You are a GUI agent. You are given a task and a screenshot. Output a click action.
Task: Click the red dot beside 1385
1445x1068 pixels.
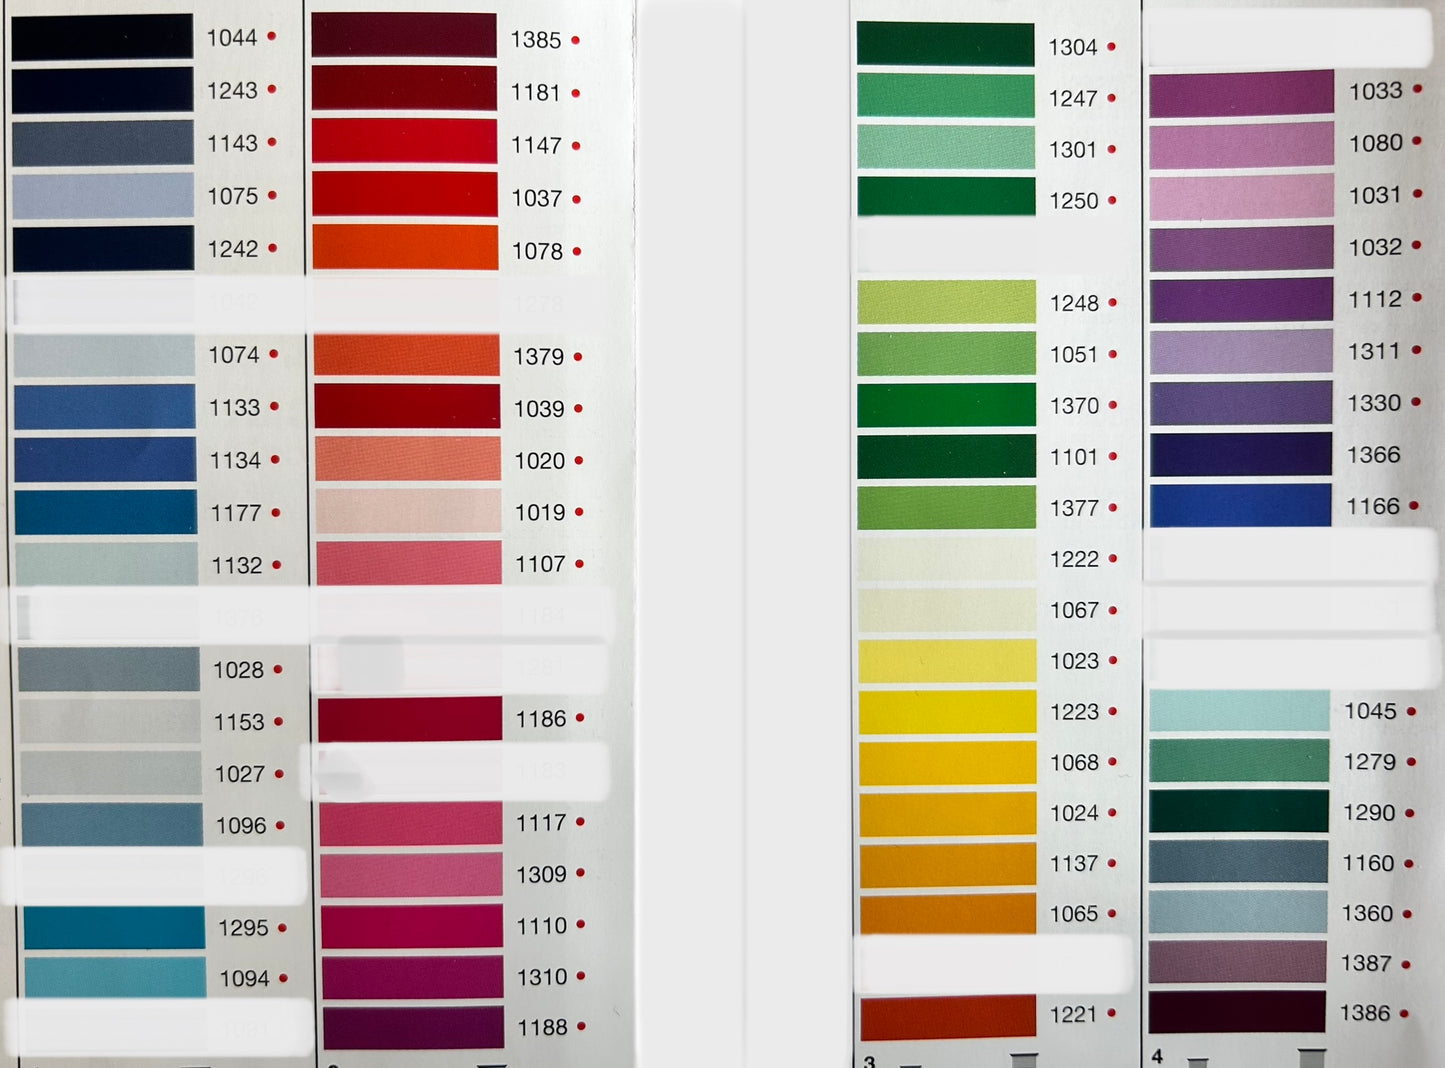point(576,41)
